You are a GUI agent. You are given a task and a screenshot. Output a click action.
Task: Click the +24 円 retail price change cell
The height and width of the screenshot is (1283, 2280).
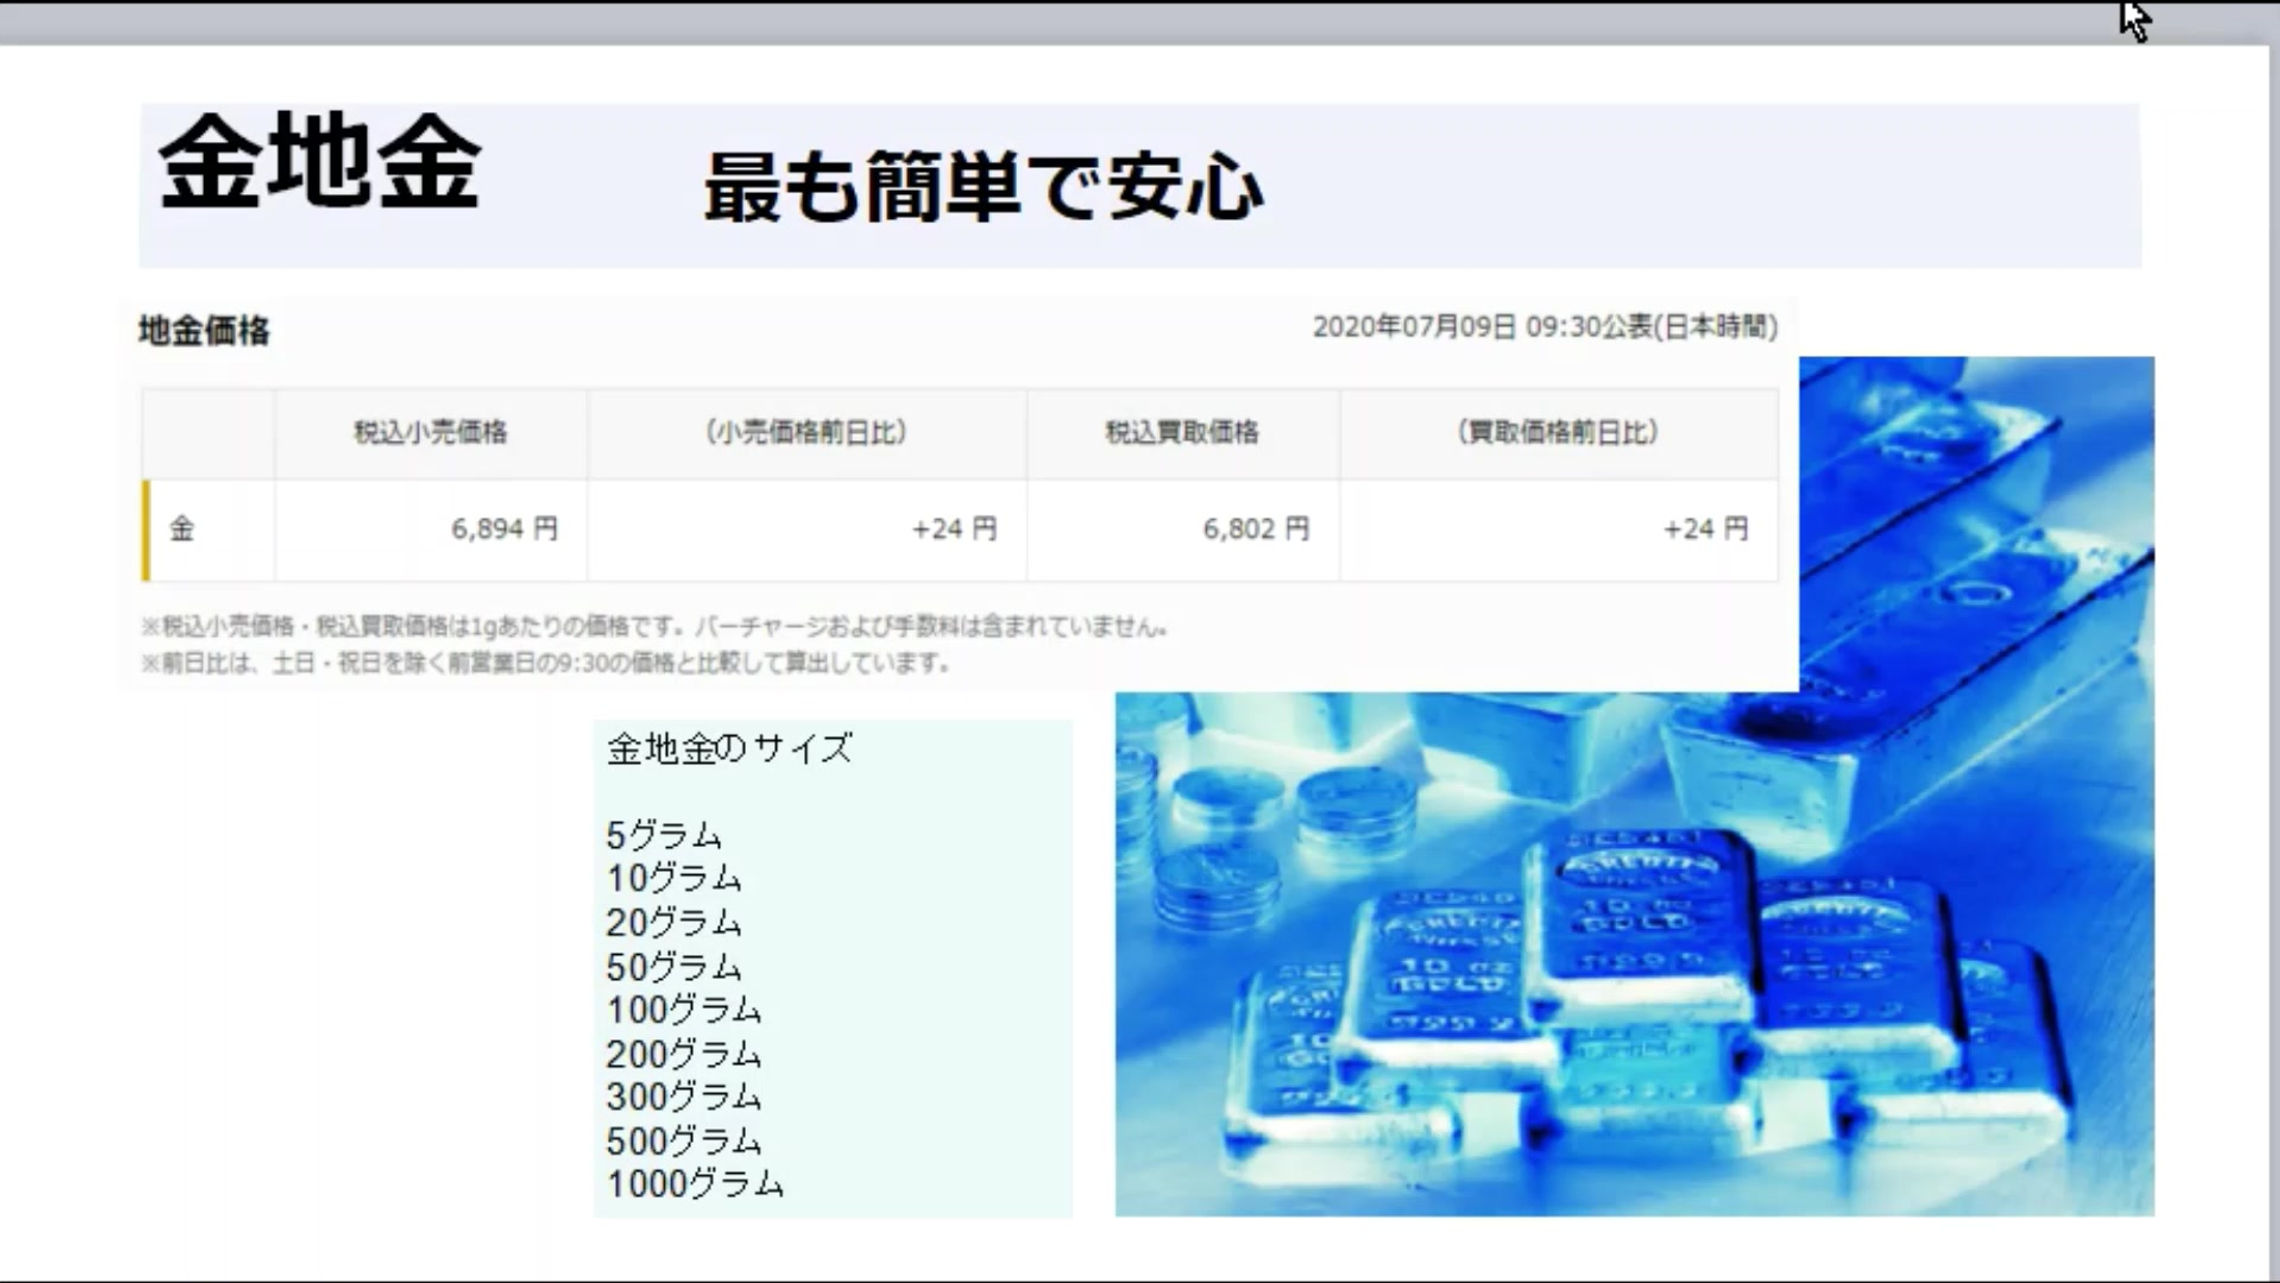tap(807, 529)
